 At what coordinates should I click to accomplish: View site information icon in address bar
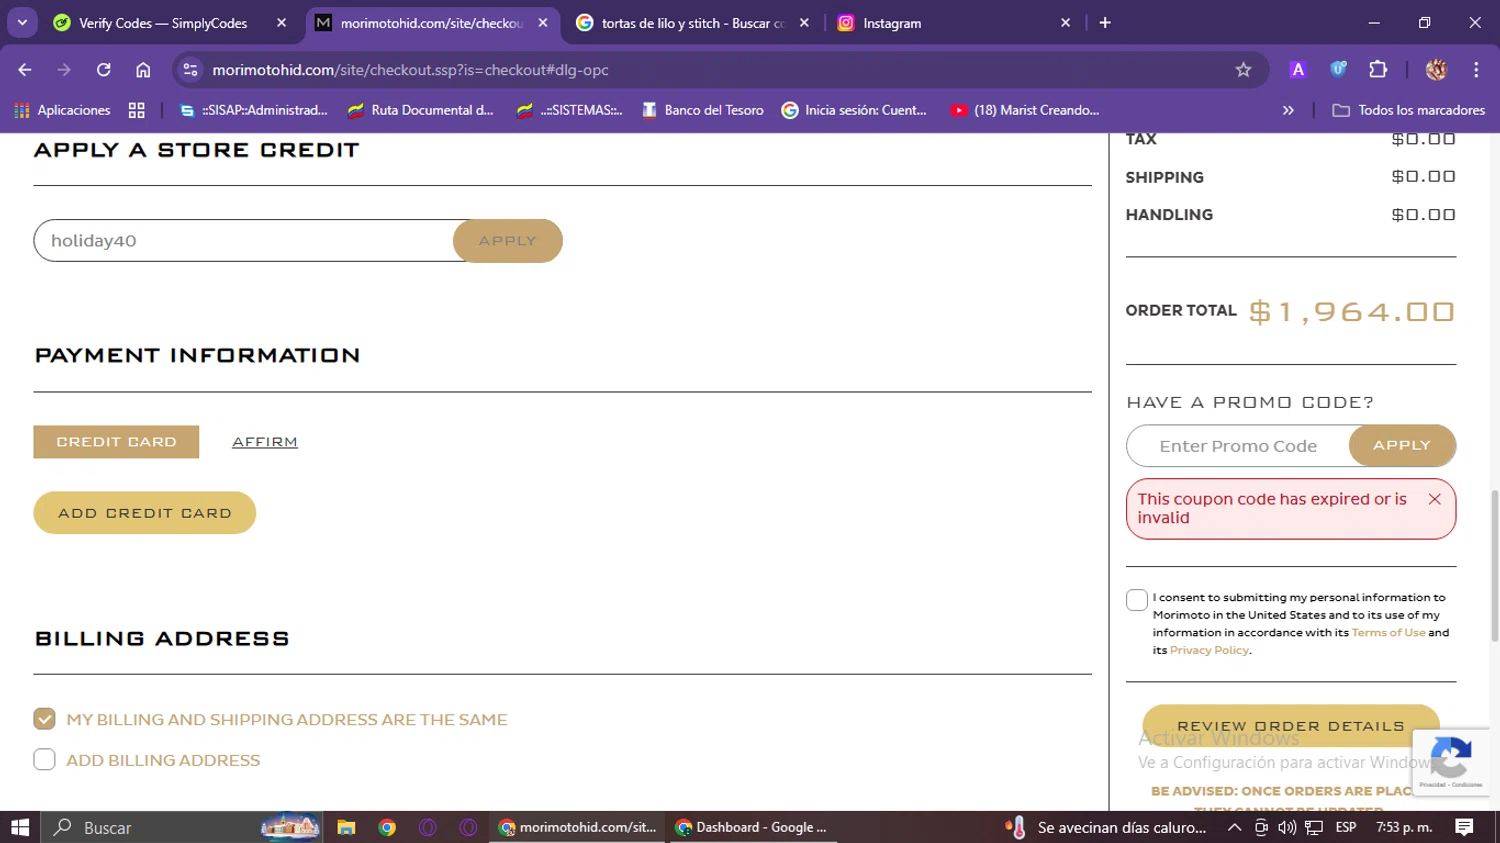pyautogui.click(x=191, y=70)
